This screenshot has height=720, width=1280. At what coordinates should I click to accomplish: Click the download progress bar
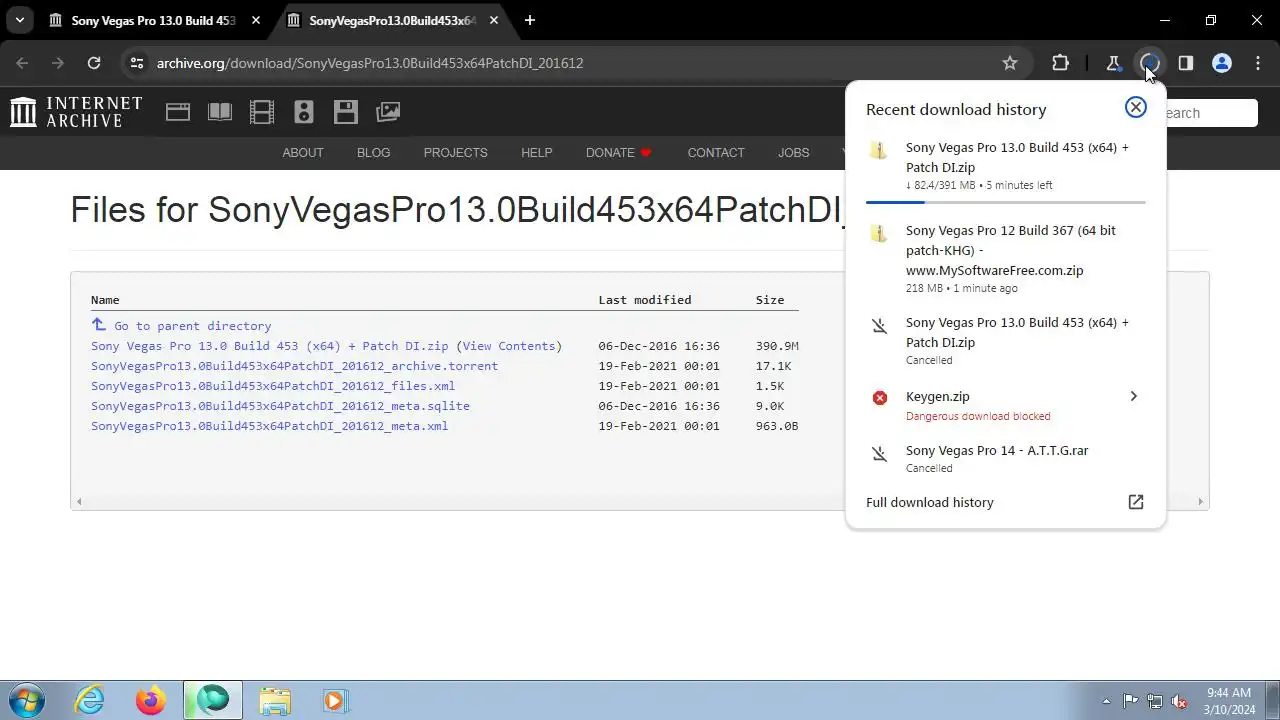point(1005,202)
